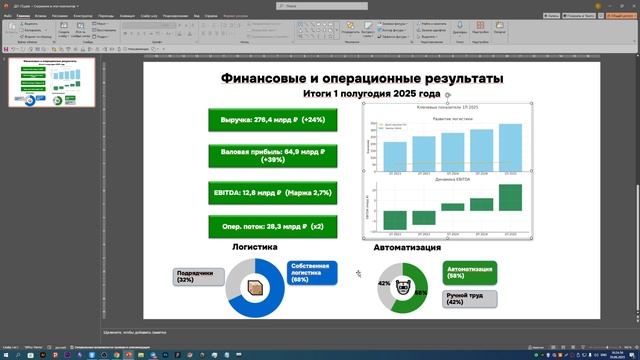Toggle text shadow formatting
Screen dimensions: 640x360
pos(144,33)
